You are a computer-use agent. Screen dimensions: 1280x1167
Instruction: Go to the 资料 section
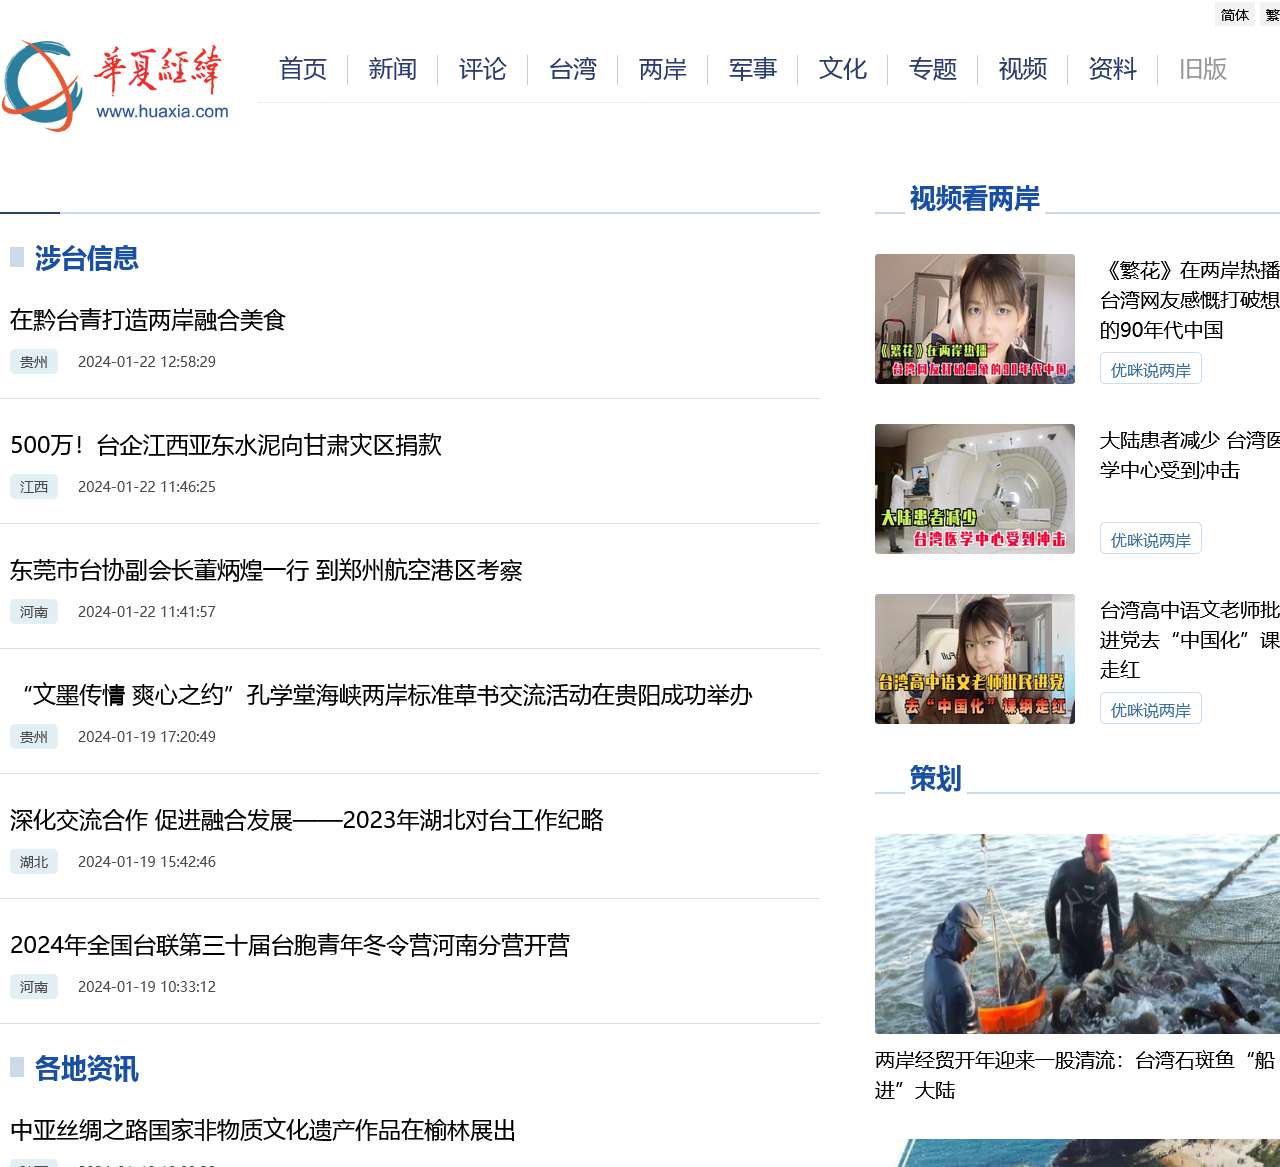point(1113,69)
